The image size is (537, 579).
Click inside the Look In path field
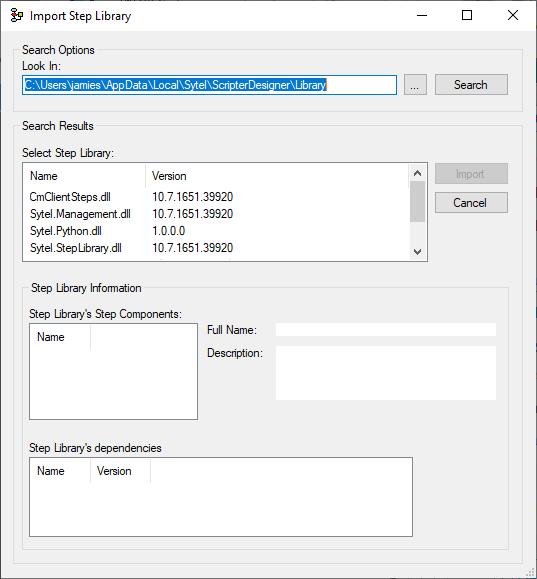209,85
